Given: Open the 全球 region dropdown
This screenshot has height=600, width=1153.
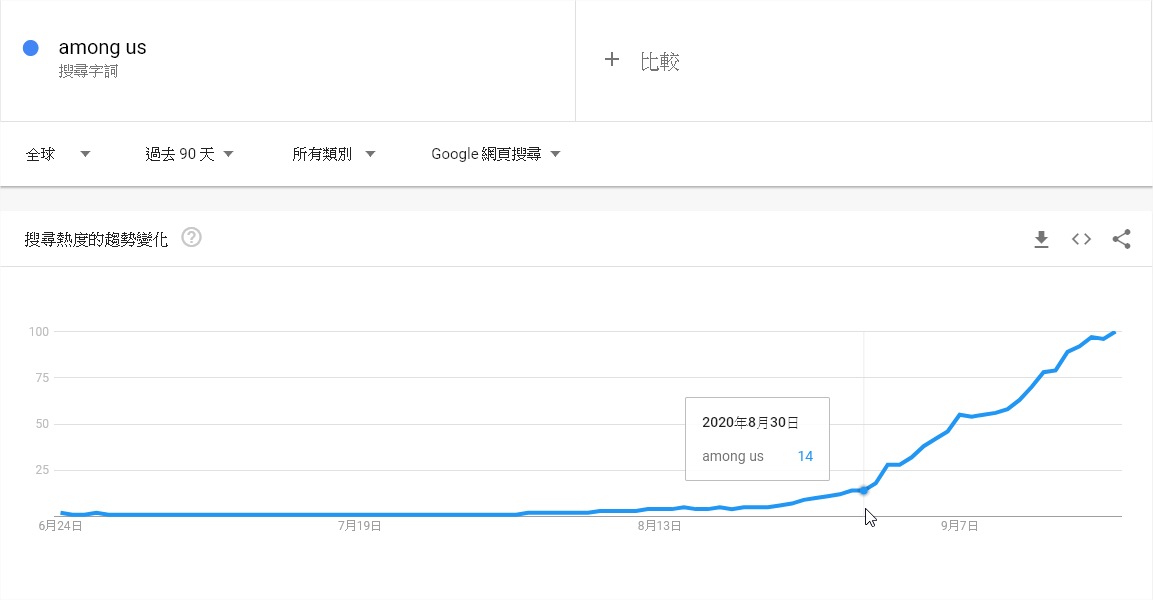Looking at the screenshot, I should [x=58, y=154].
